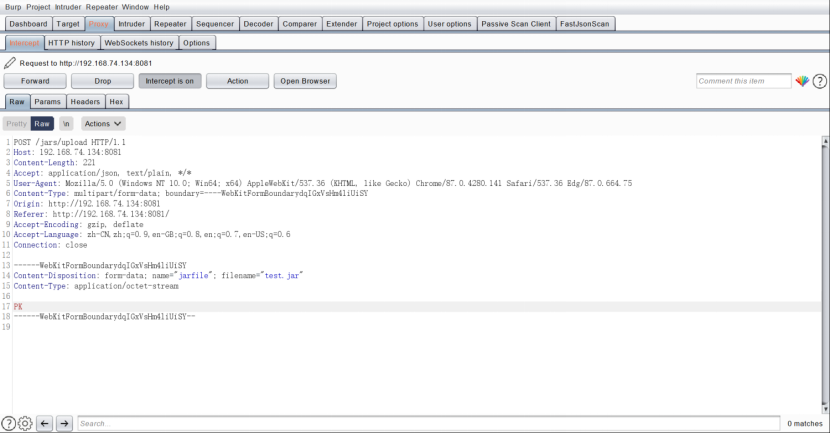Switch to the Repeater tab
The height and width of the screenshot is (433, 830).
tap(170, 24)
